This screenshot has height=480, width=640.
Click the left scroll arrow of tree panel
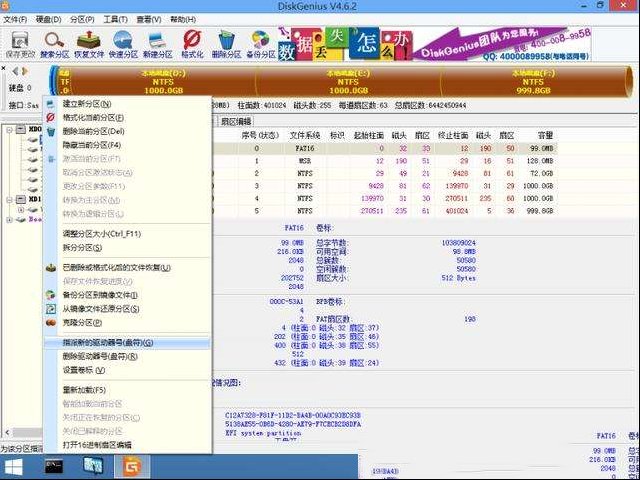[7, 432]
